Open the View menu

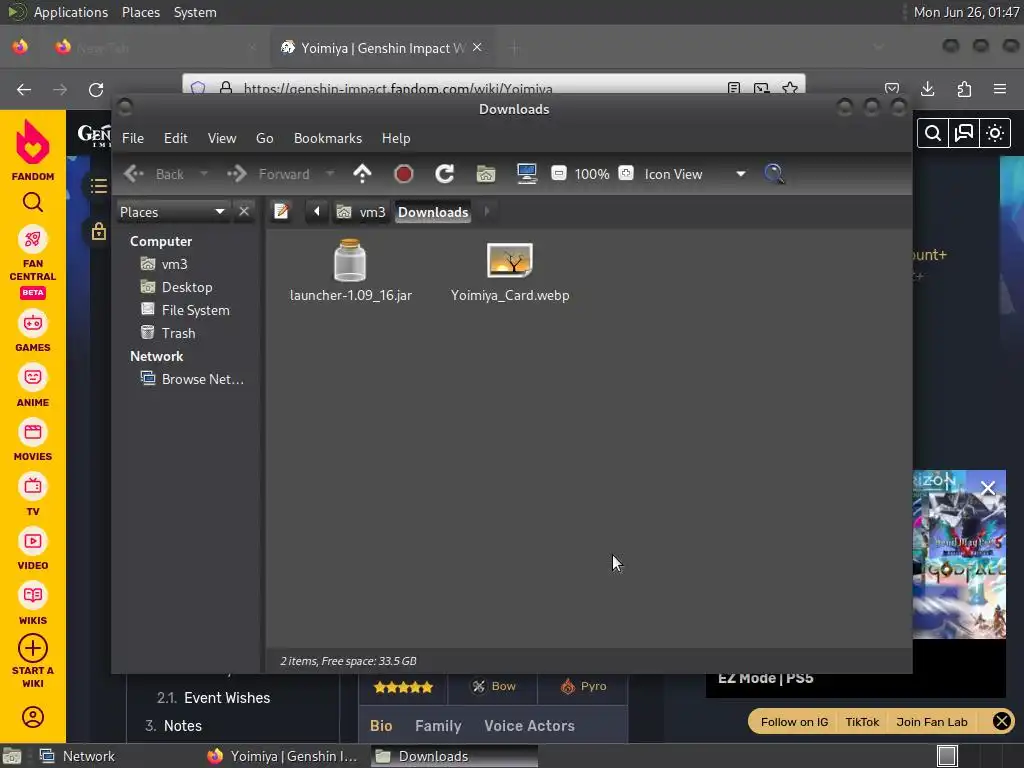click(222, 138)
